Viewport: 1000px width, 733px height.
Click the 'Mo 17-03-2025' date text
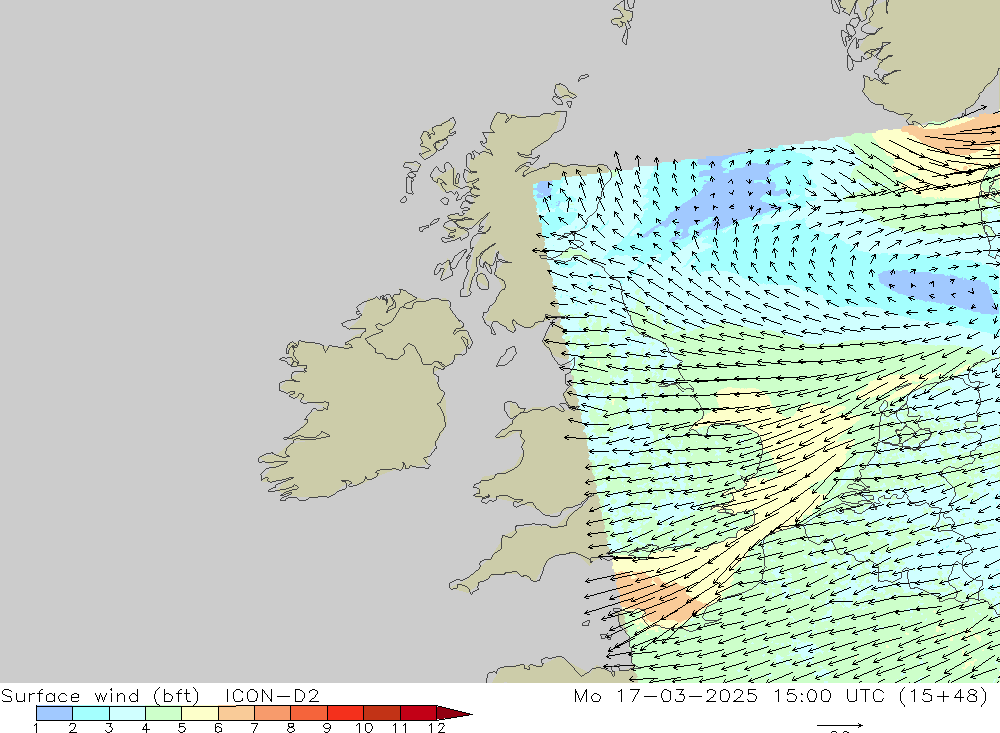click(x=666, y=695)
